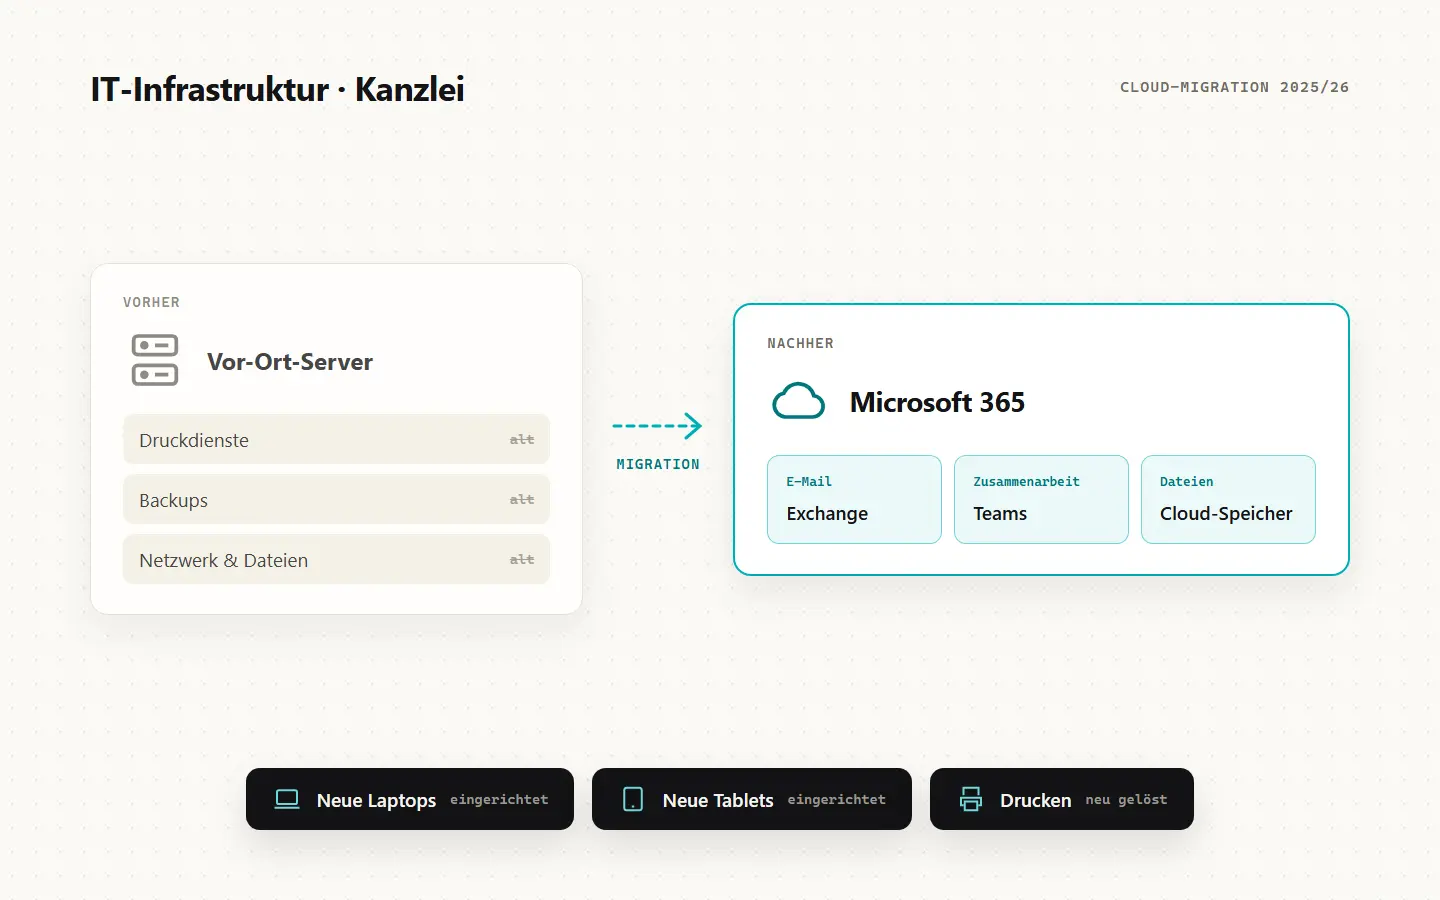Click the IT-Infrastruktur · Kanzlei title
Image resolution: width=1440 pixels, height=900 pixels.
click(x=277, y=89)
